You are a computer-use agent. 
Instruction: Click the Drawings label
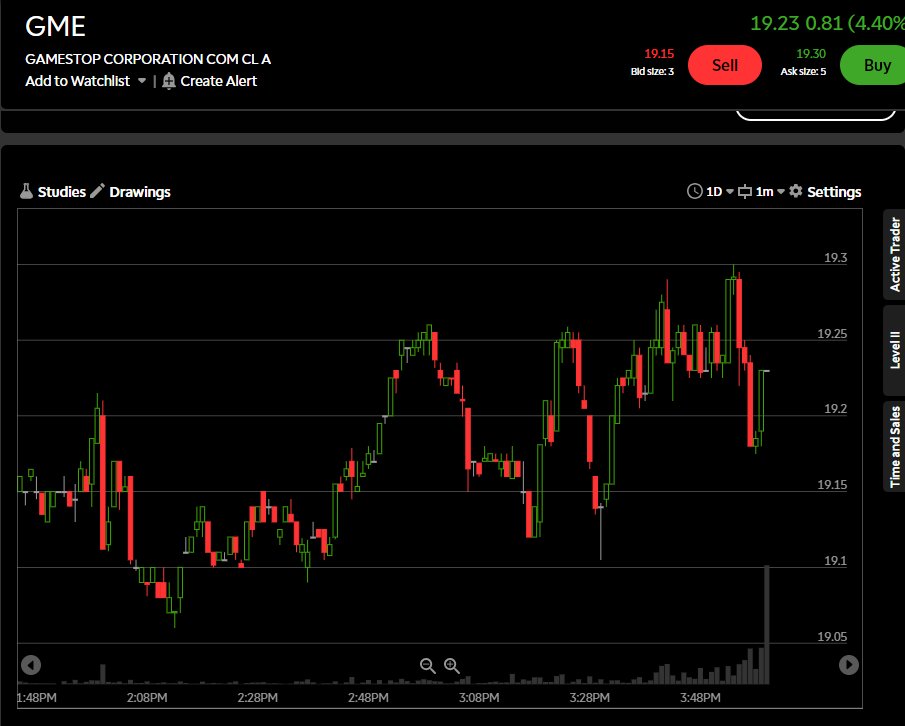pyautogui.click(x=140, y=192)
